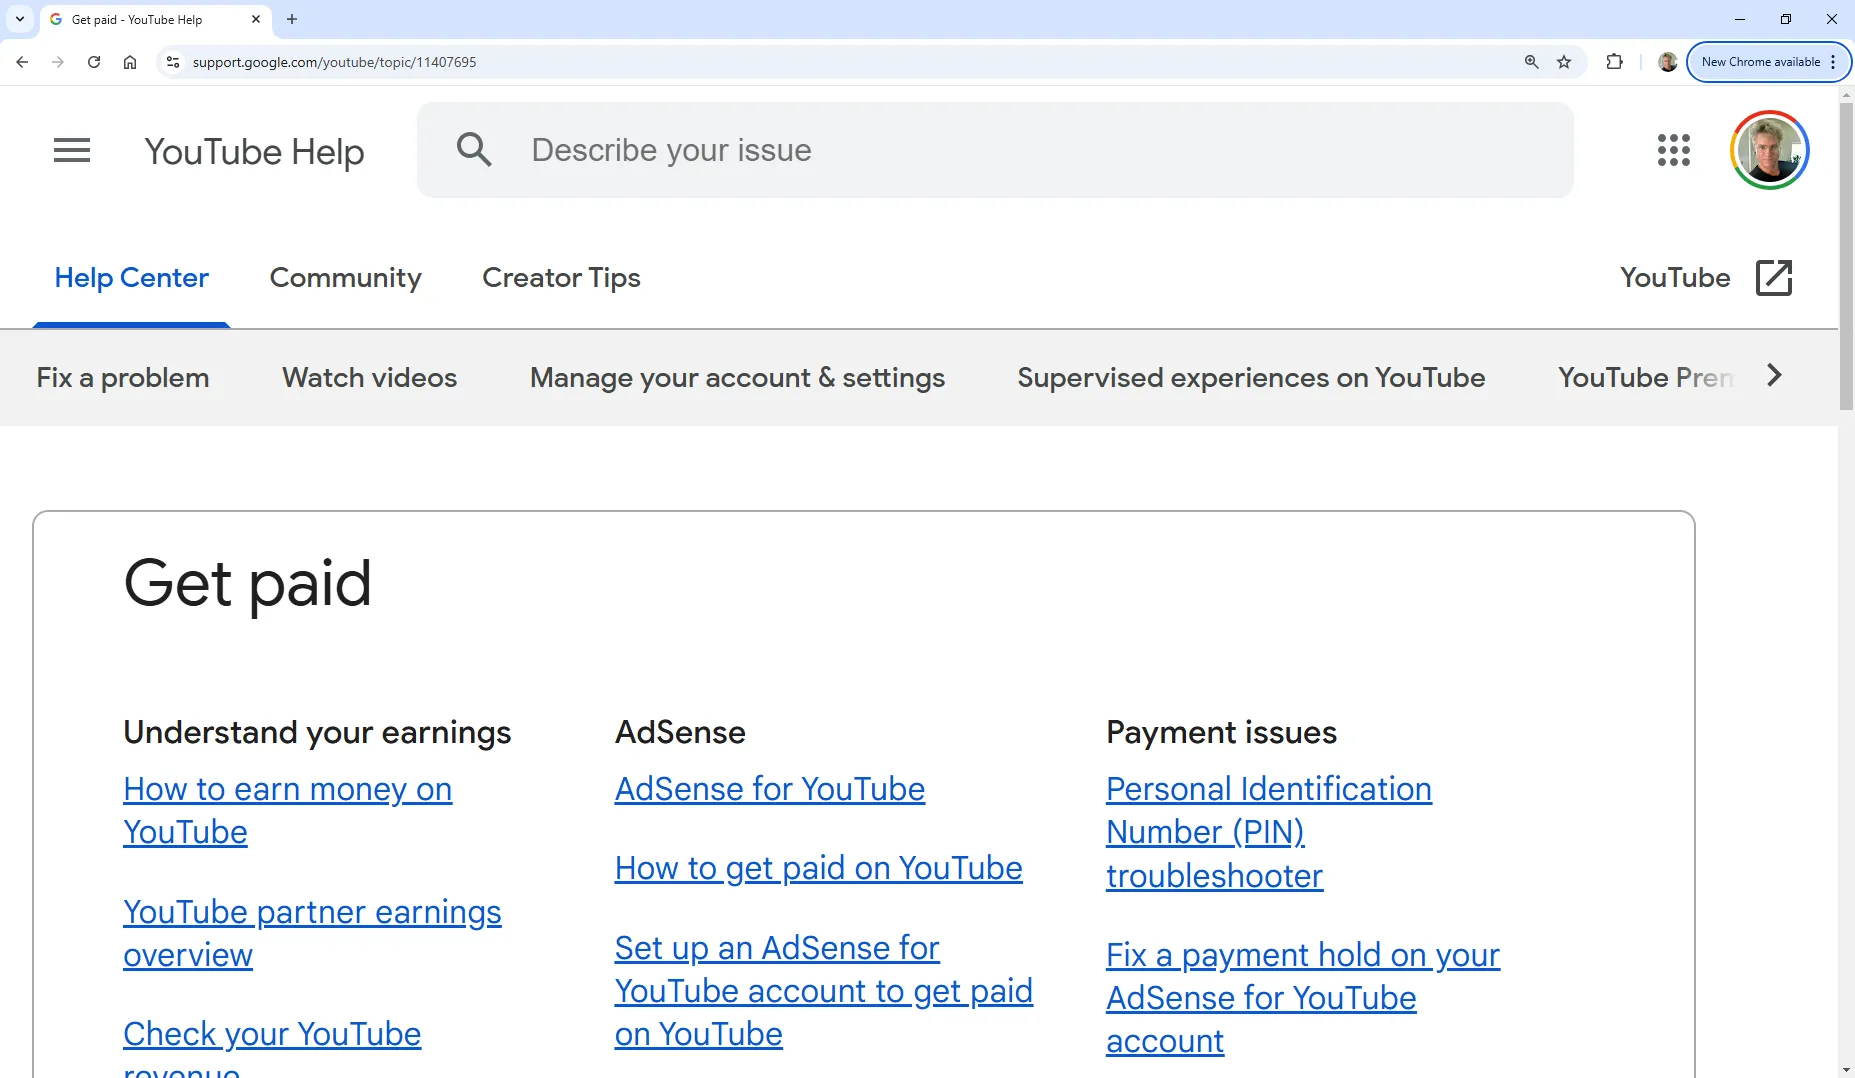Select the Get paid browser tab
The width and height of the screenshot is (1855, 1078).
coord(155,19)
